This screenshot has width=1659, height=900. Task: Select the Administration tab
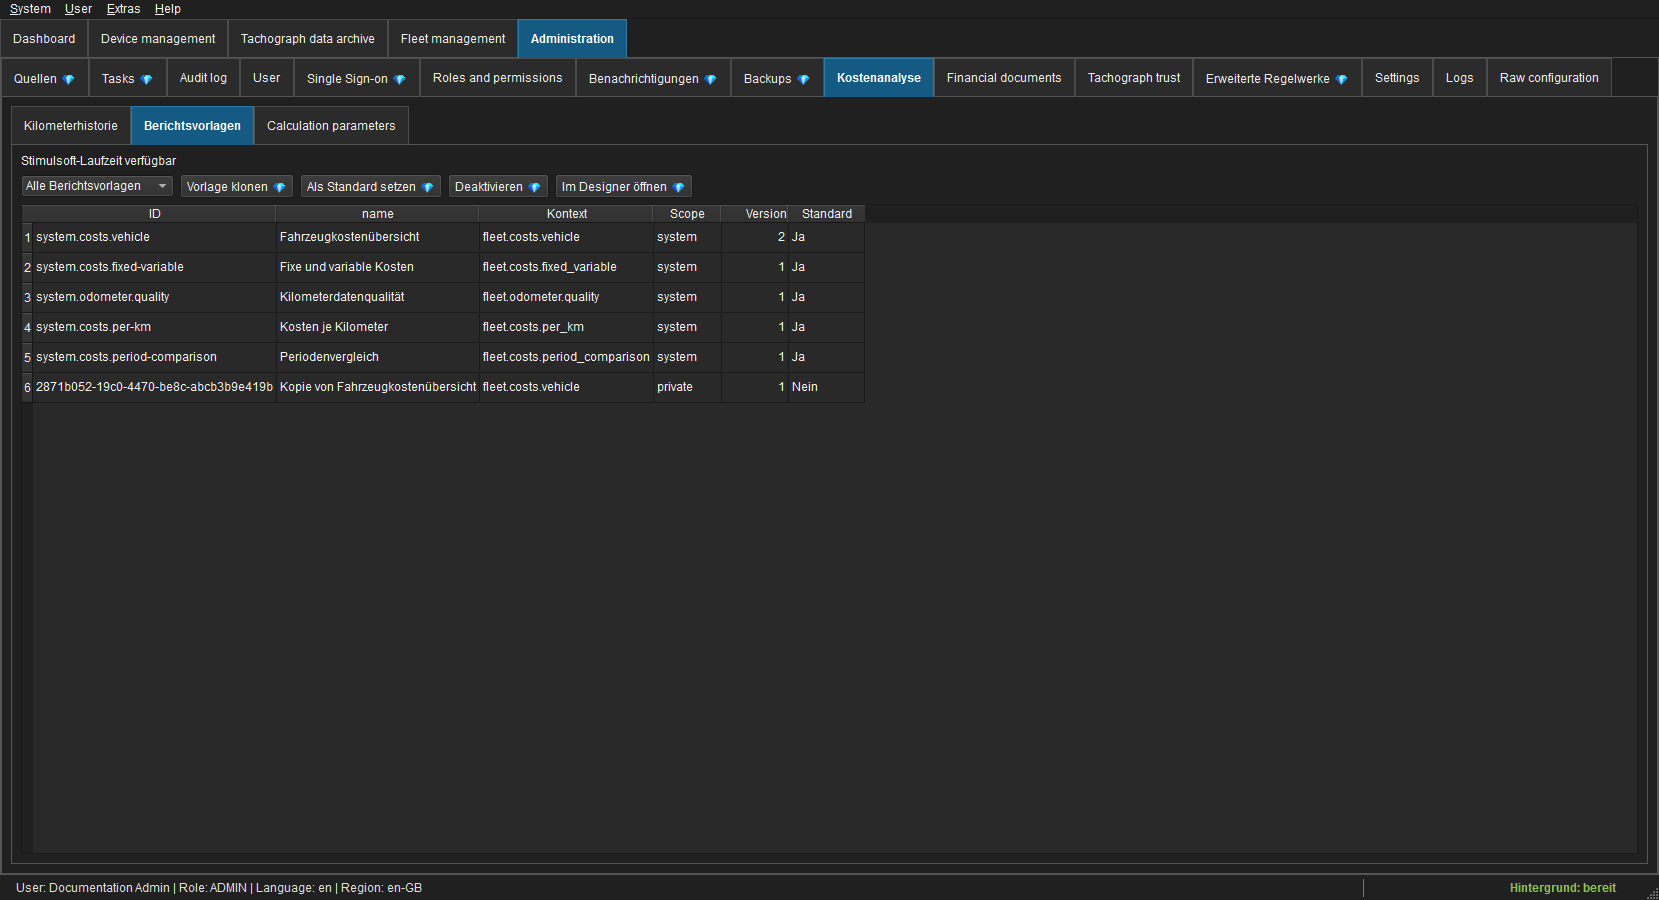tap(572, 39)
